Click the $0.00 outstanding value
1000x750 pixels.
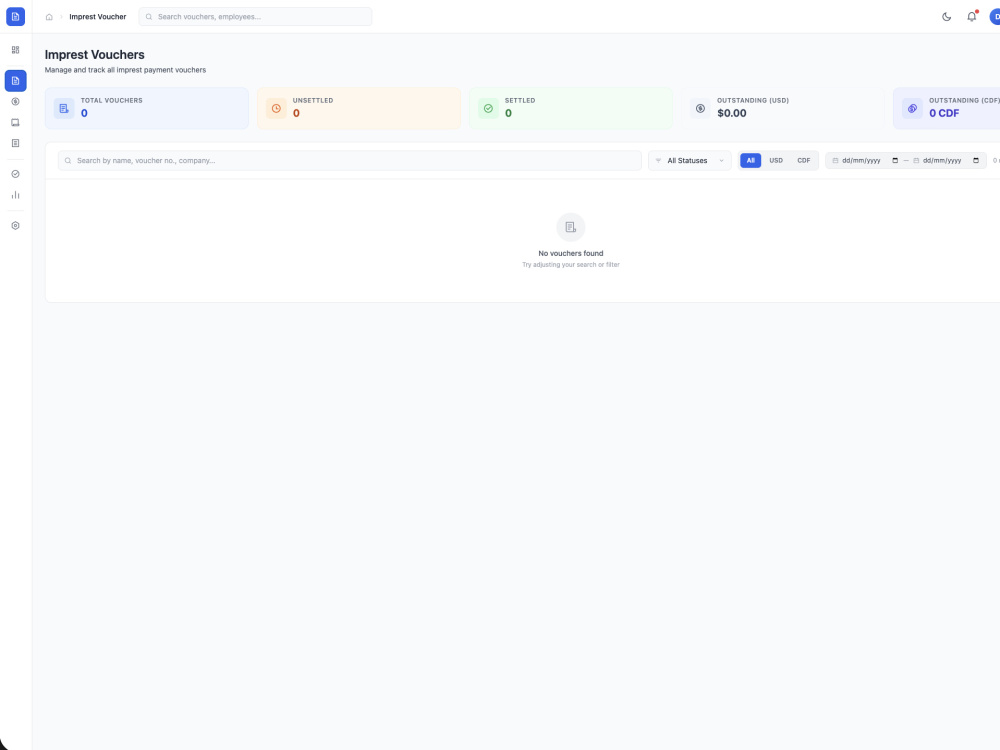(x=732, y=114)
